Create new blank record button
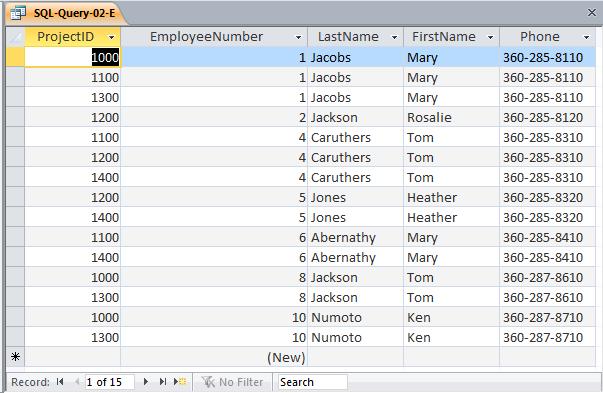603x393 pixels. (x=180, y=382)
